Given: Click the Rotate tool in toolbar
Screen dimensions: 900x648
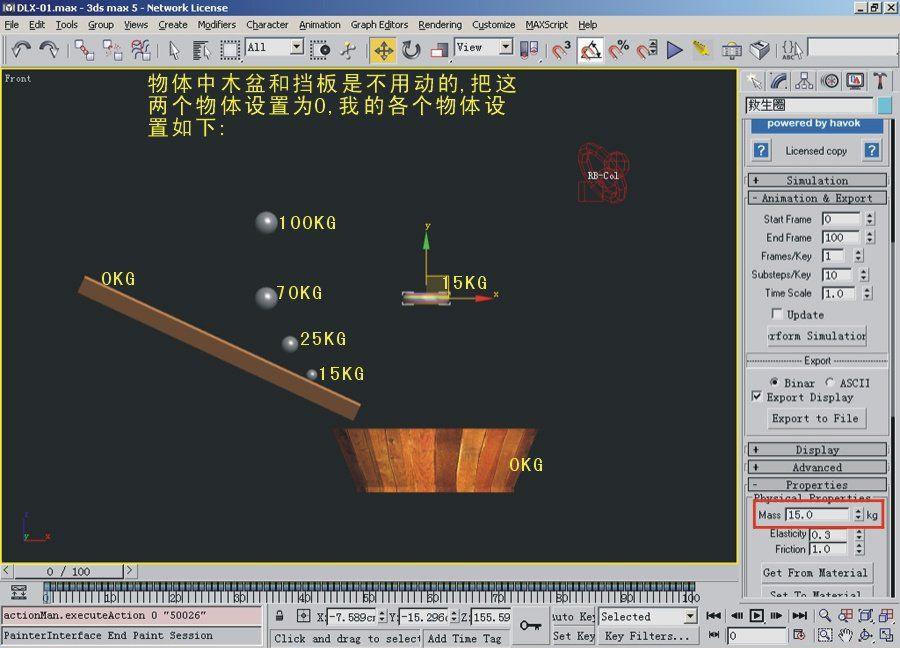Looking at the screenshot, I should [x=411, y=49].
